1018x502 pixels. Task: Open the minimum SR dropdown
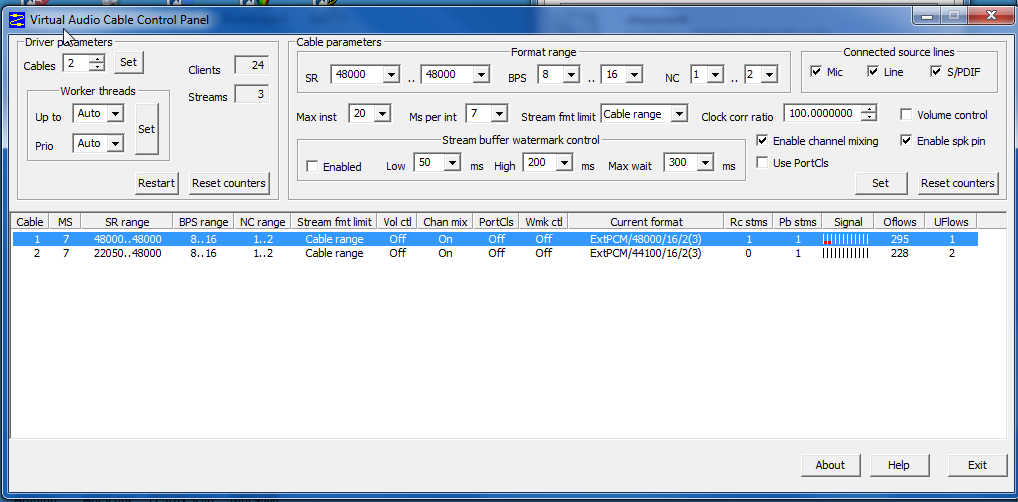[391, 75]
